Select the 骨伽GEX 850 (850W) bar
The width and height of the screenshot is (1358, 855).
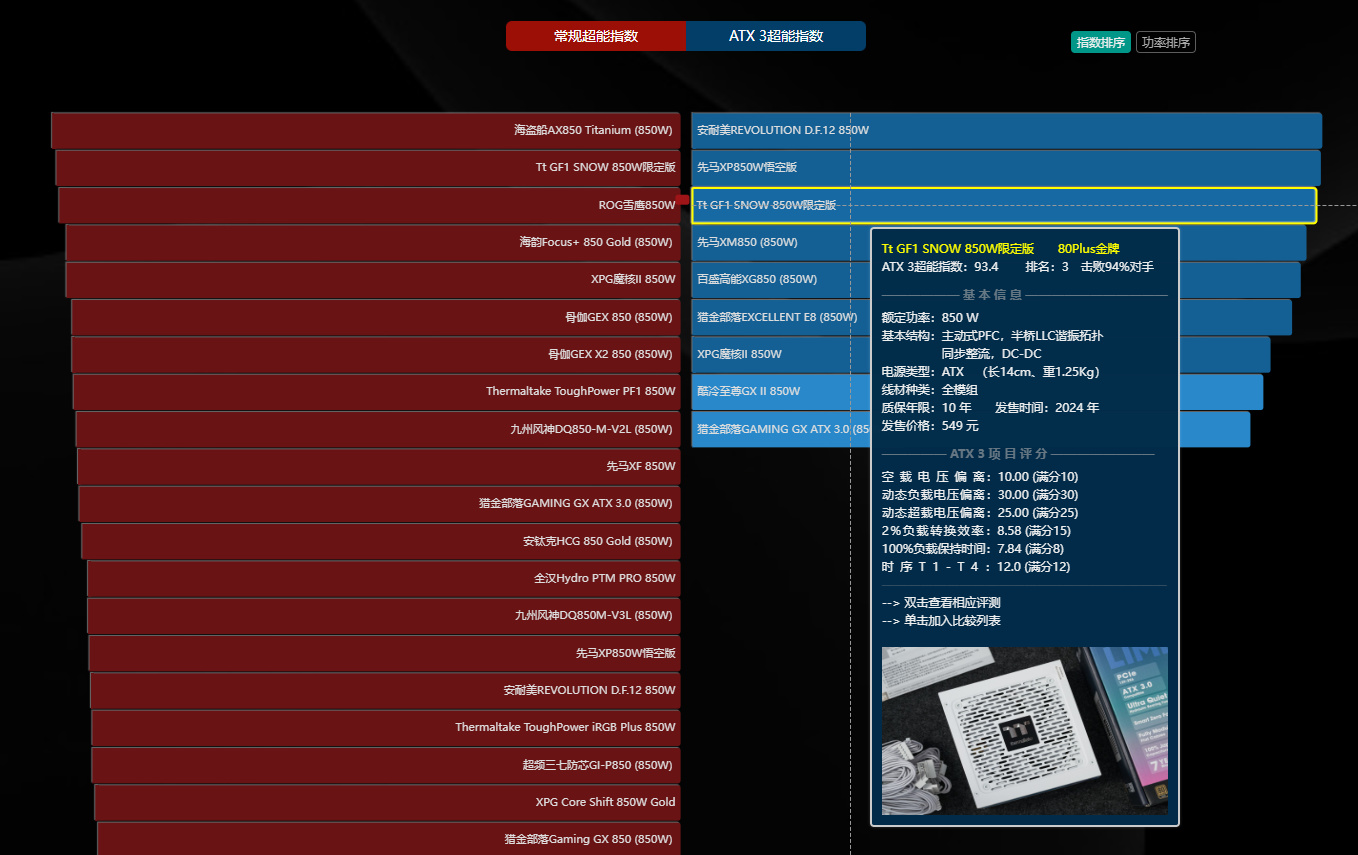coord(376,317)
